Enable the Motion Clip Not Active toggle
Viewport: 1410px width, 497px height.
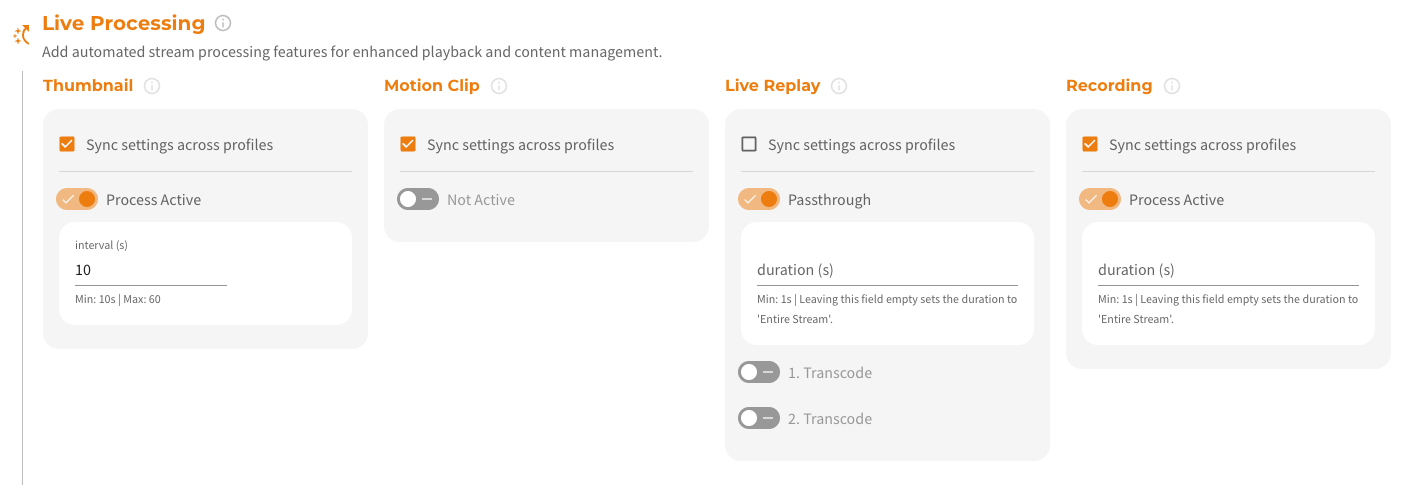pos(418,199)
